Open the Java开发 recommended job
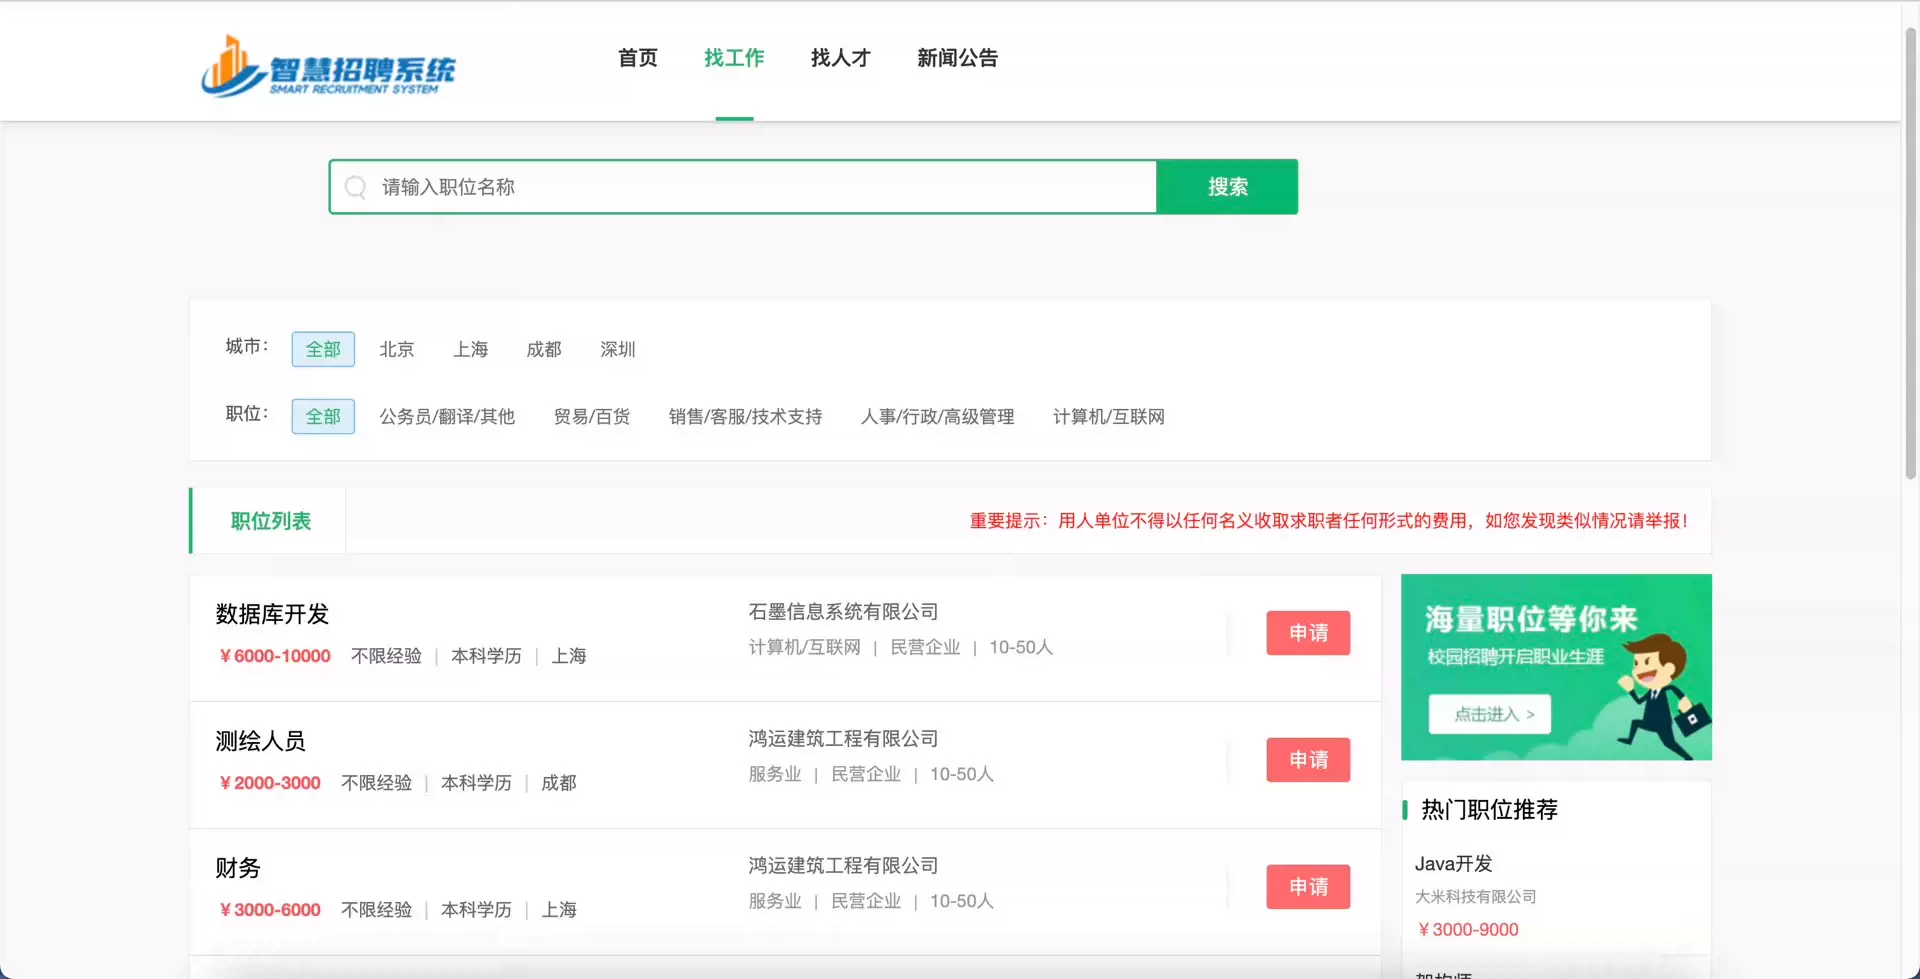1920x979 pixels. [x=1453, y=863]
